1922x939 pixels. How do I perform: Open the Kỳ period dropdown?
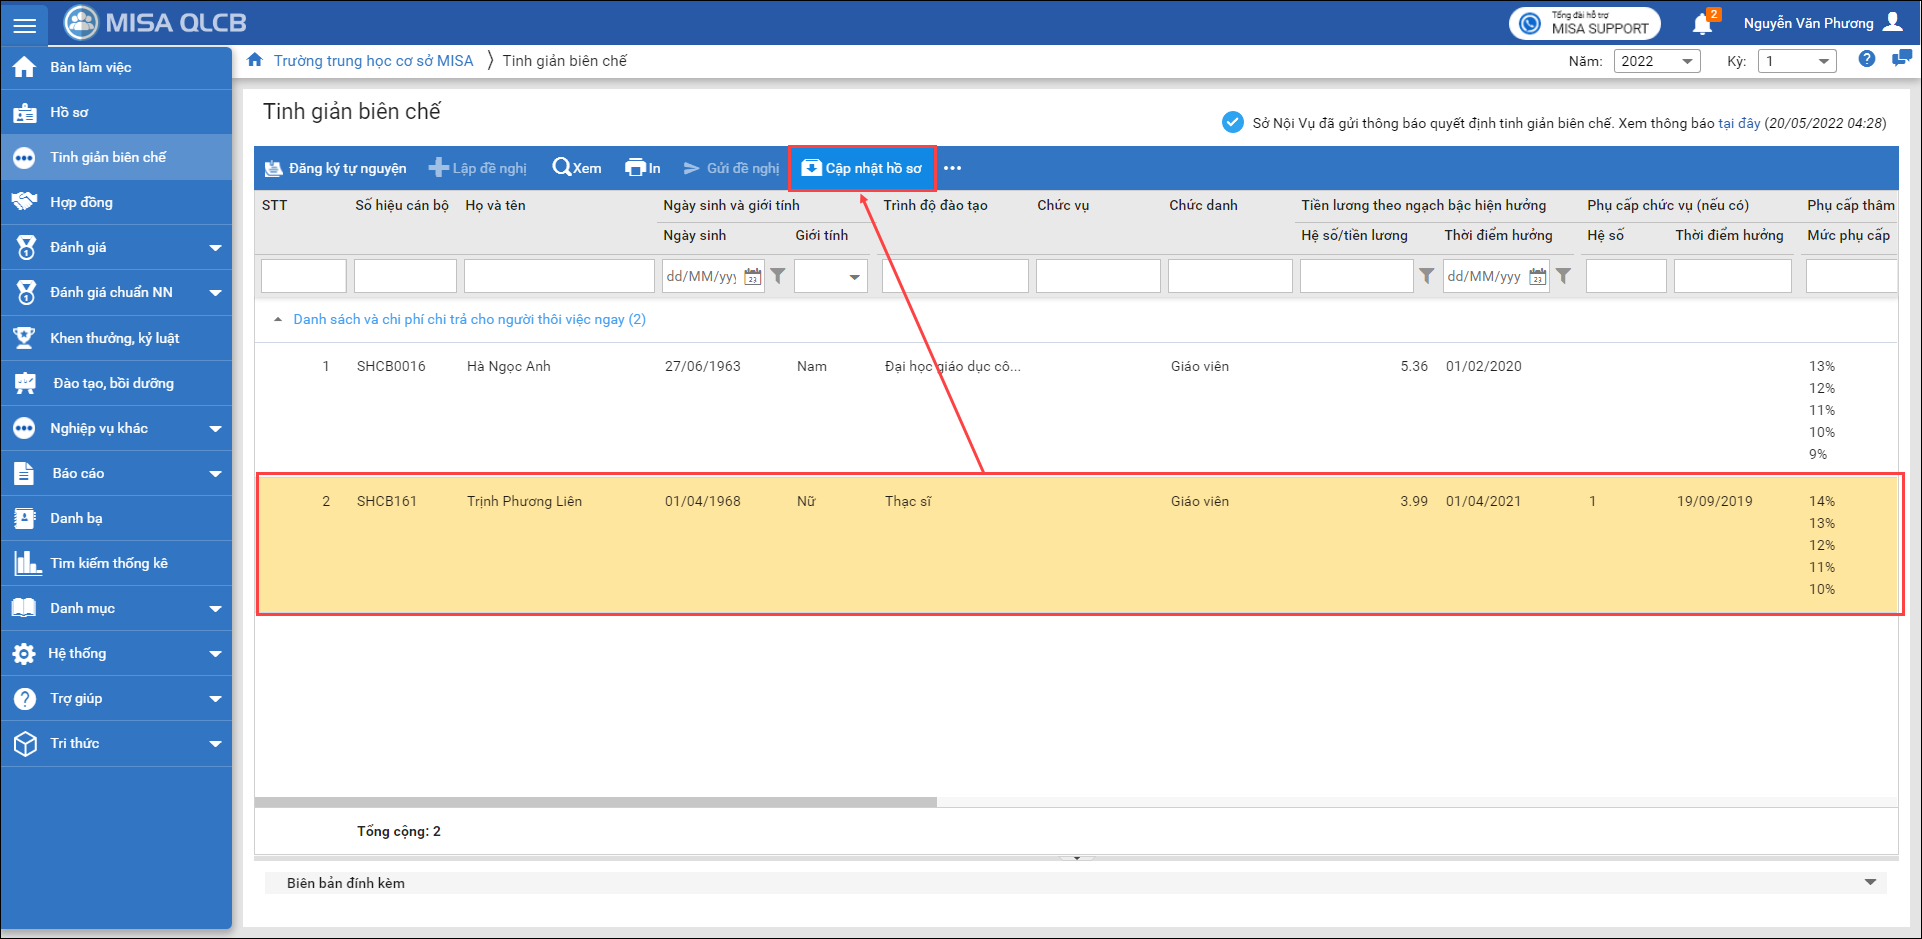click(x=1796, y=61)
